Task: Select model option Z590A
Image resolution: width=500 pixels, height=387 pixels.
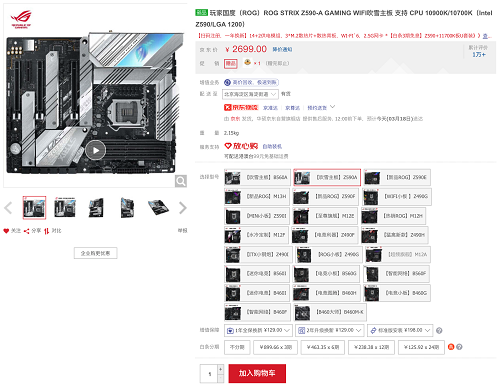Action: [327, 177]
